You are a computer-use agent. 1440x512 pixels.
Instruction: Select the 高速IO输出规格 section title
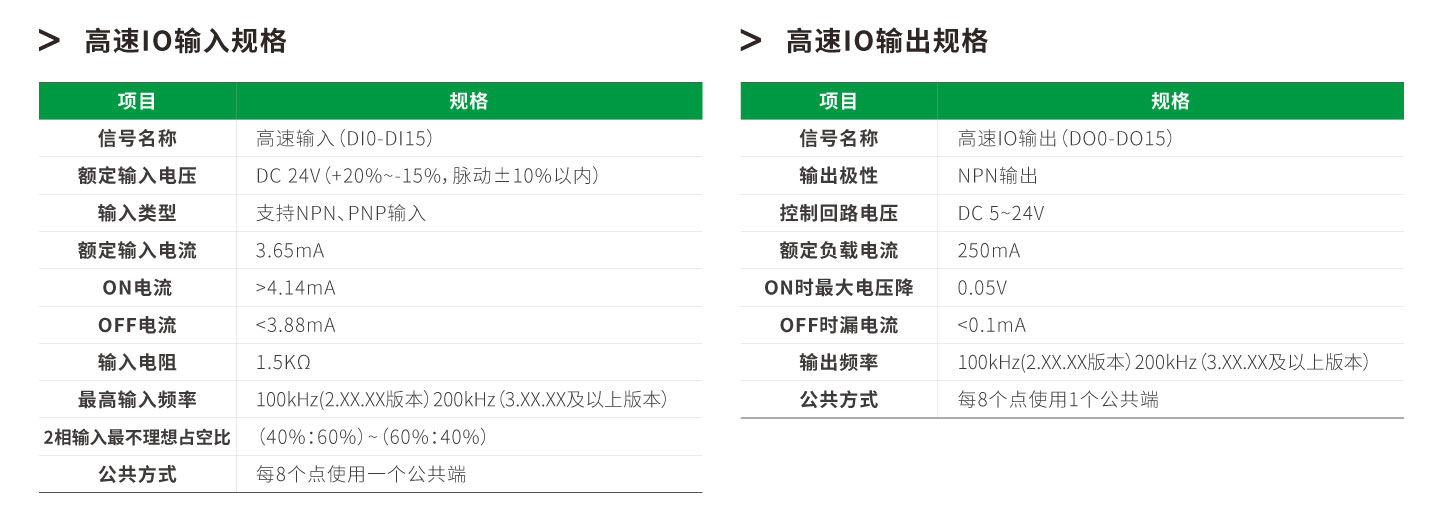(x=887, y=41)
